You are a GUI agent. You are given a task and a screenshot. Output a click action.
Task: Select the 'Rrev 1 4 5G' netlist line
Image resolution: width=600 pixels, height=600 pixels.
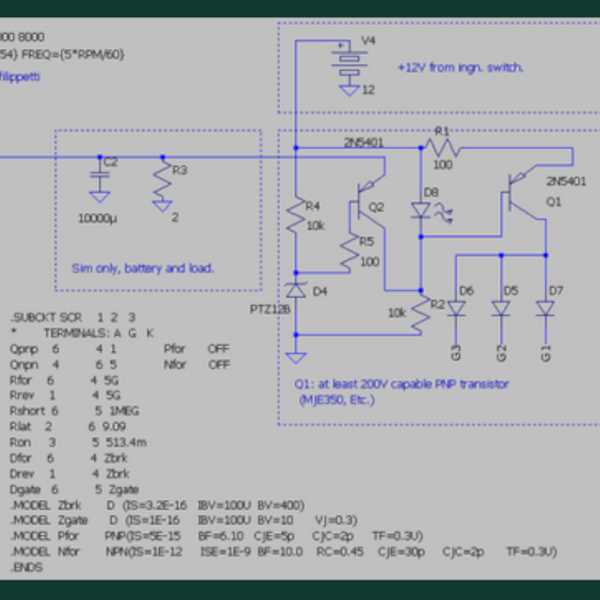tap(65, 395)
